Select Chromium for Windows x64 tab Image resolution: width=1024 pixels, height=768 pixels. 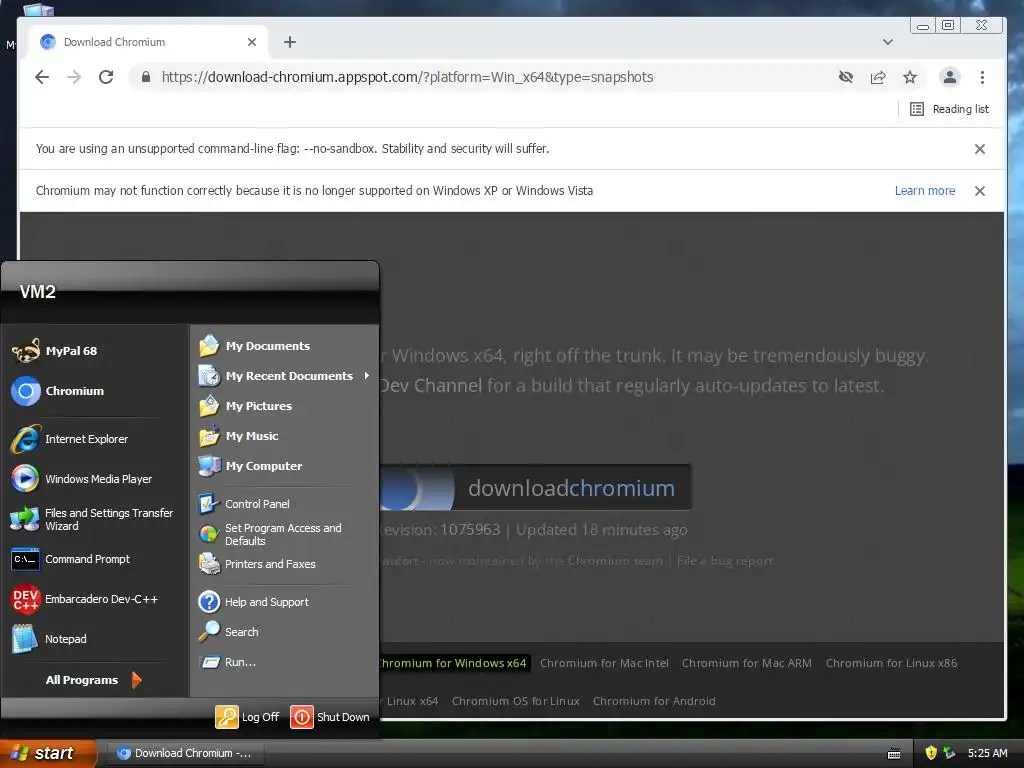point(453,663)
